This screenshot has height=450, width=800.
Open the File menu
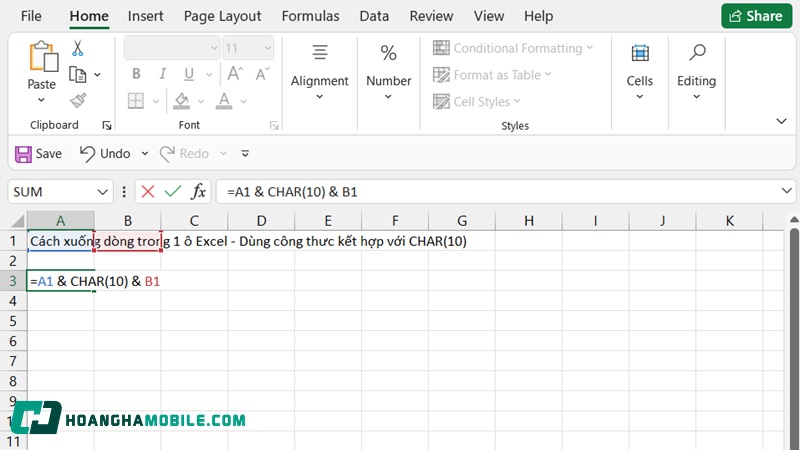31,16
